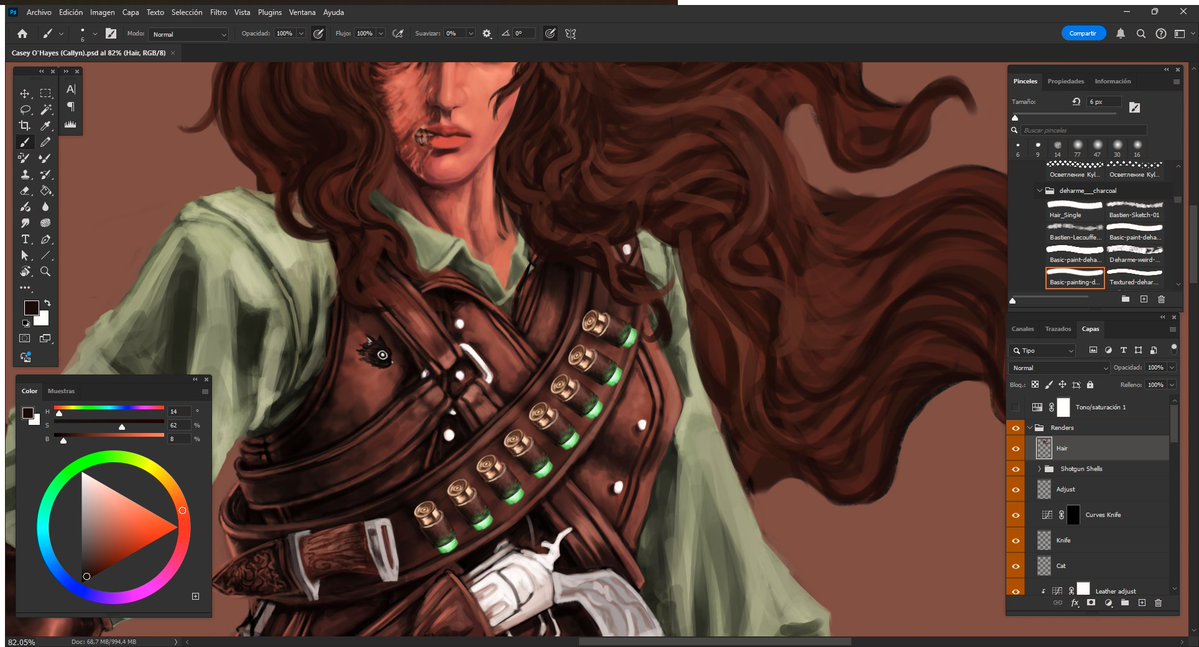Select the Eraser tool
This screenshot has width=1199, height=647.
24,190
